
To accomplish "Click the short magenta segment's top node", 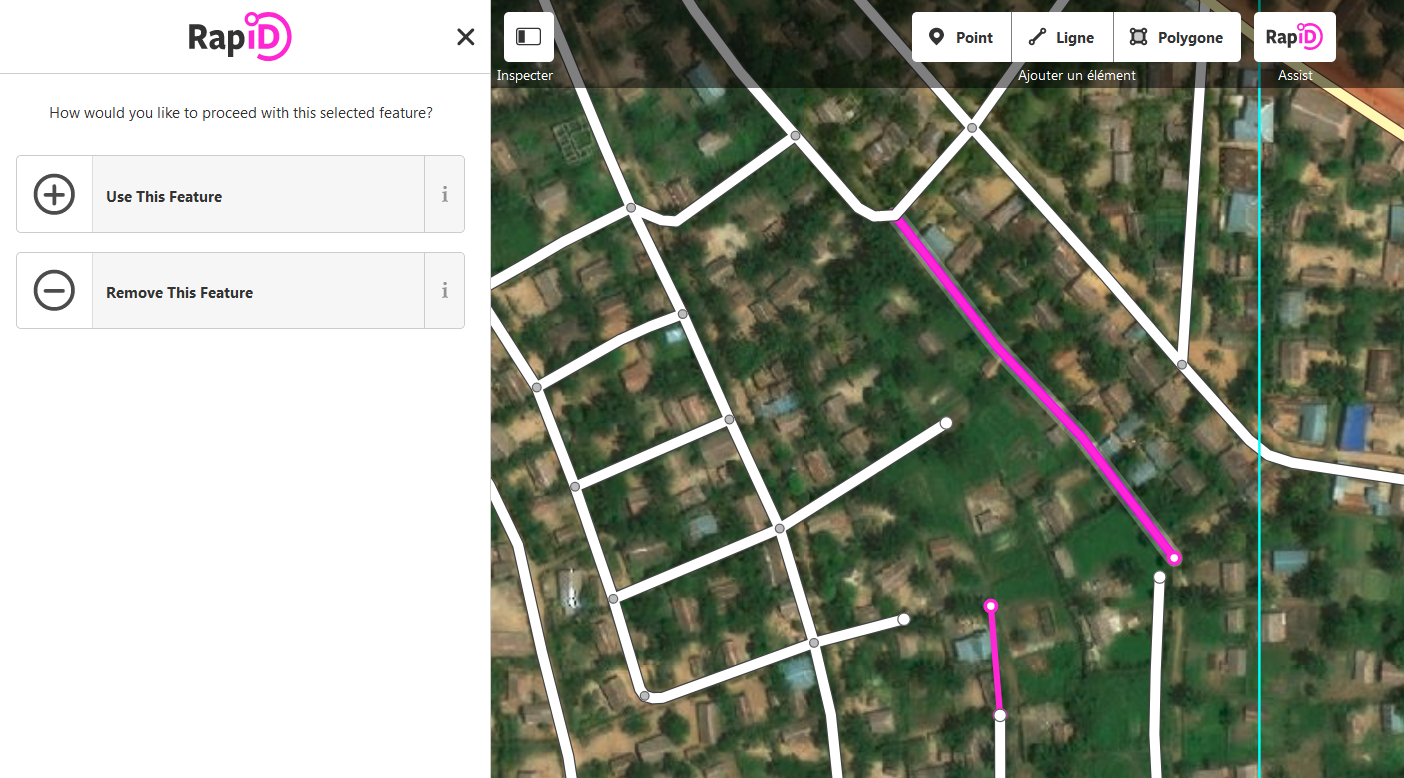I will [x=990, y=606].
